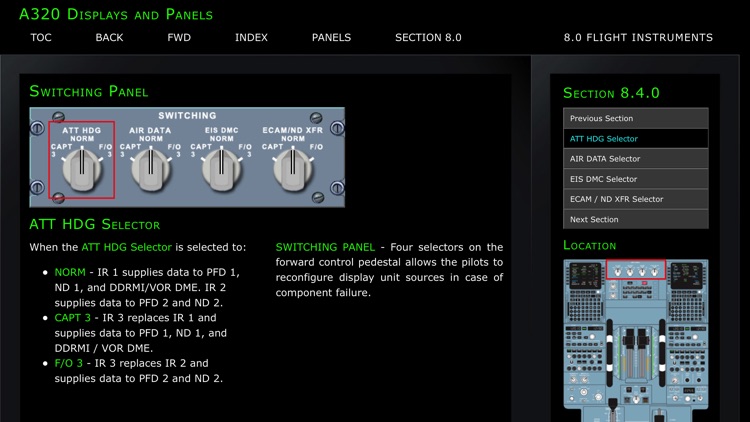Screen dimensions: 750x422
Task: Select ATT HDG Selector in section list
Action: pos(636,139)
